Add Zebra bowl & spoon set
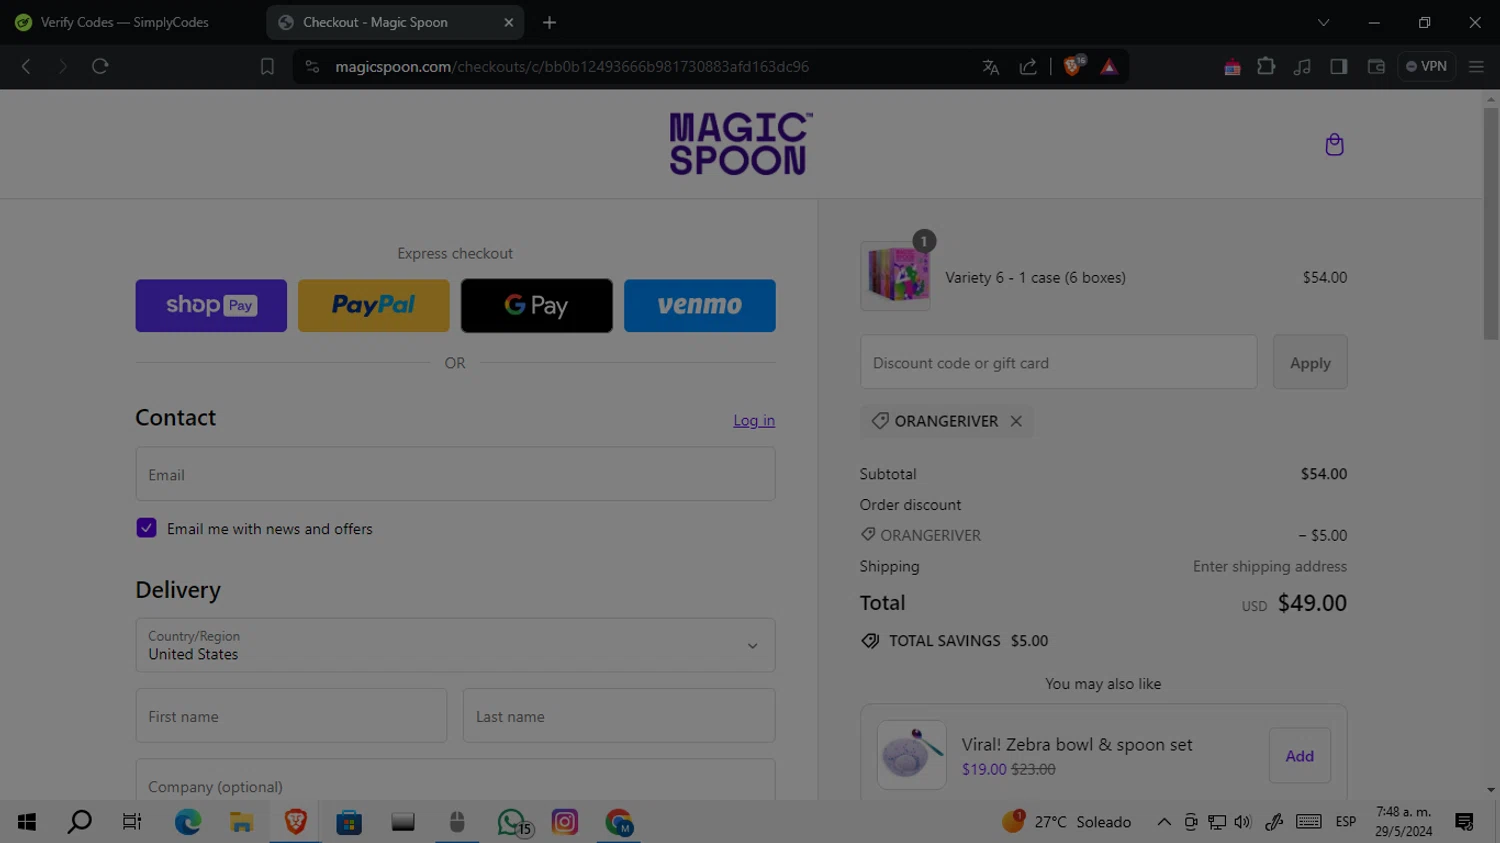Screen dimensions: 1500x843 (x=1300, y=756)
